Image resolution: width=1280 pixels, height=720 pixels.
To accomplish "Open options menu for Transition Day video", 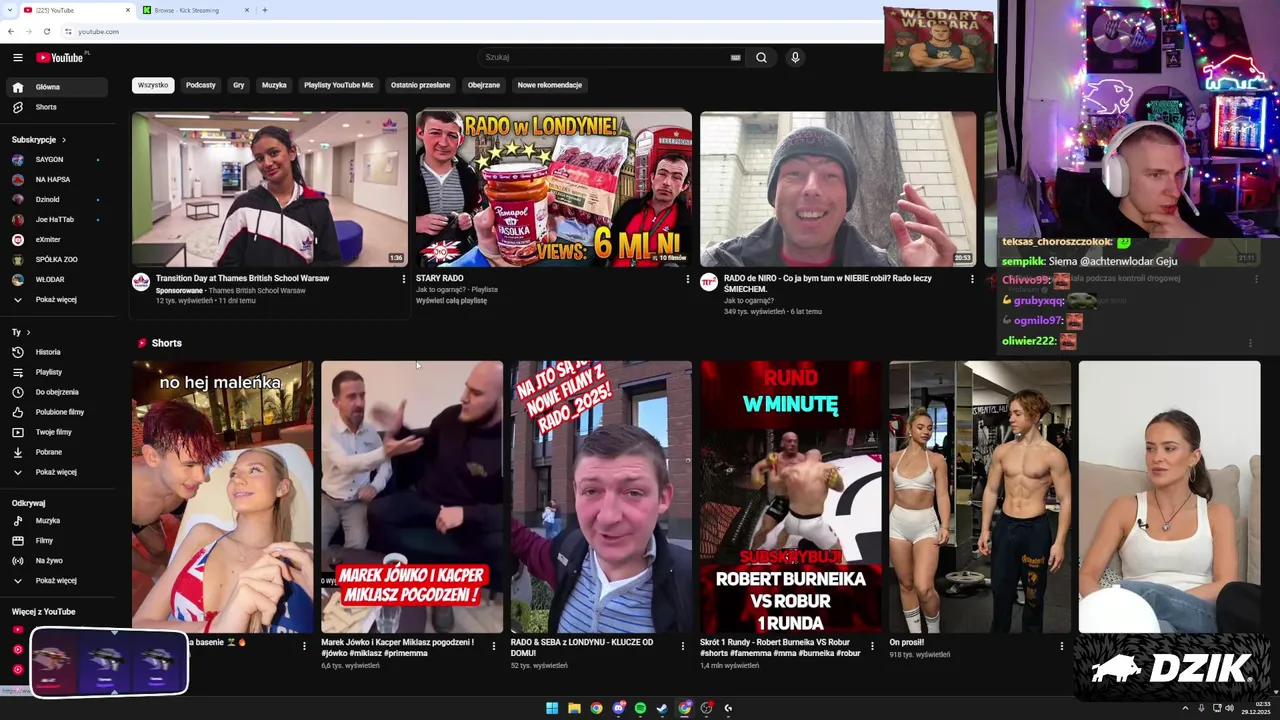I will coord(404,279).
